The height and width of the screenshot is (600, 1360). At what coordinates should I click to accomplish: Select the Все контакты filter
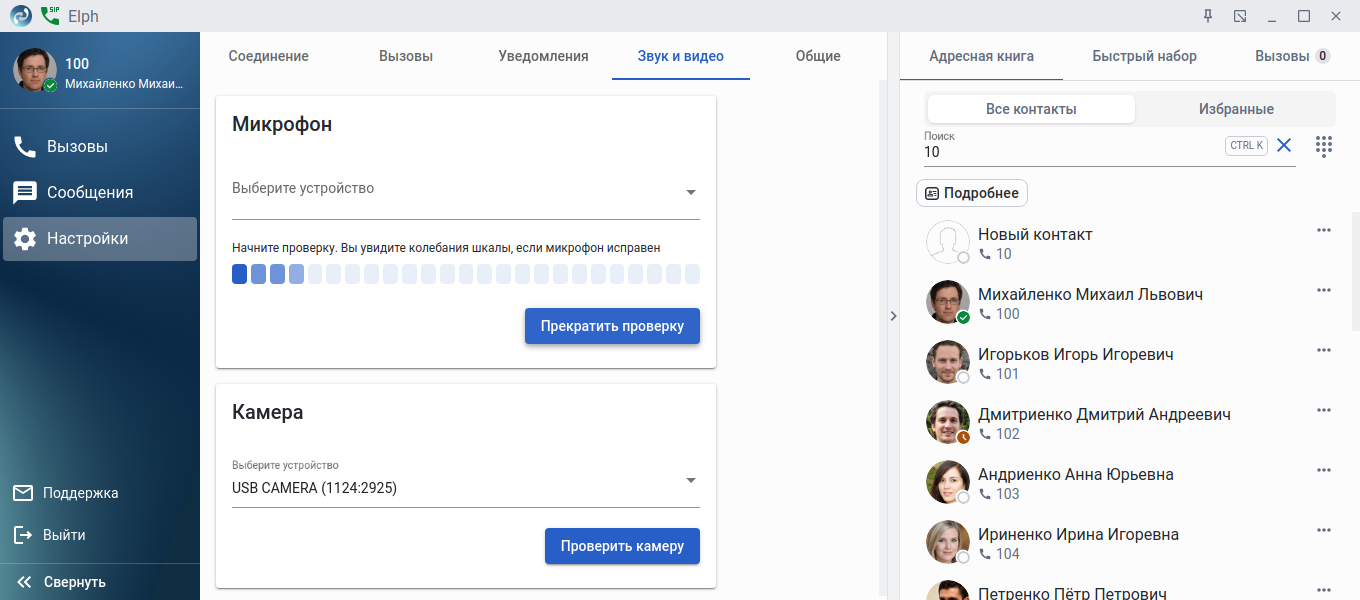coord(1031,109)
